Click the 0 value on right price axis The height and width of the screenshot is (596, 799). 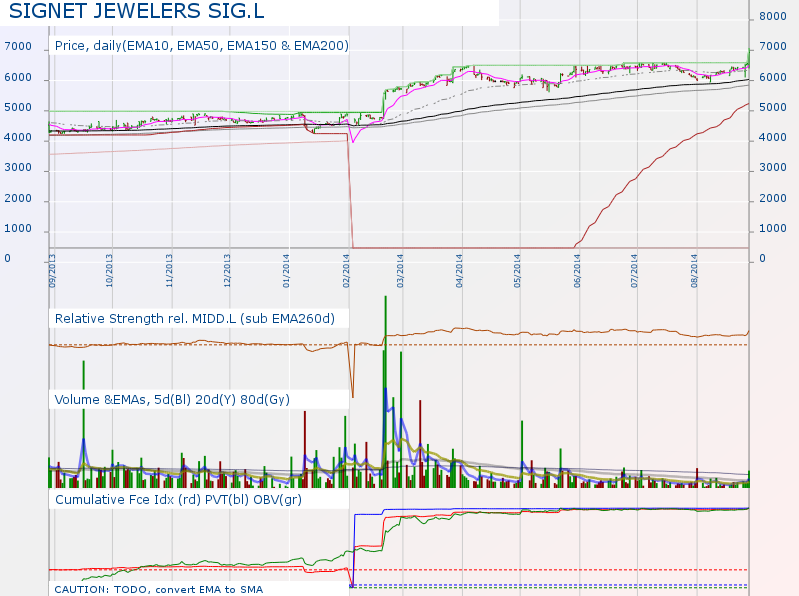click(x=763, y=258)
